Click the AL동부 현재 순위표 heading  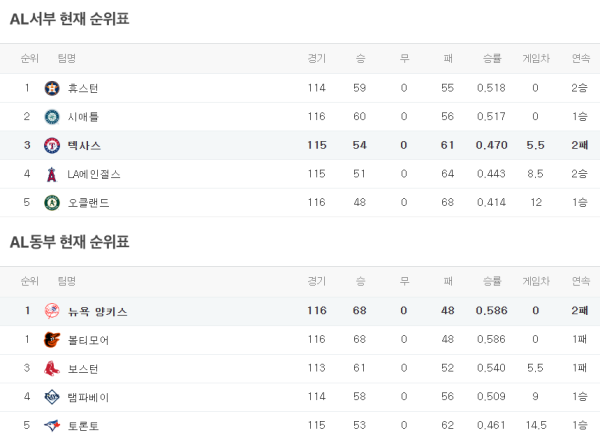tap(69, 242)
